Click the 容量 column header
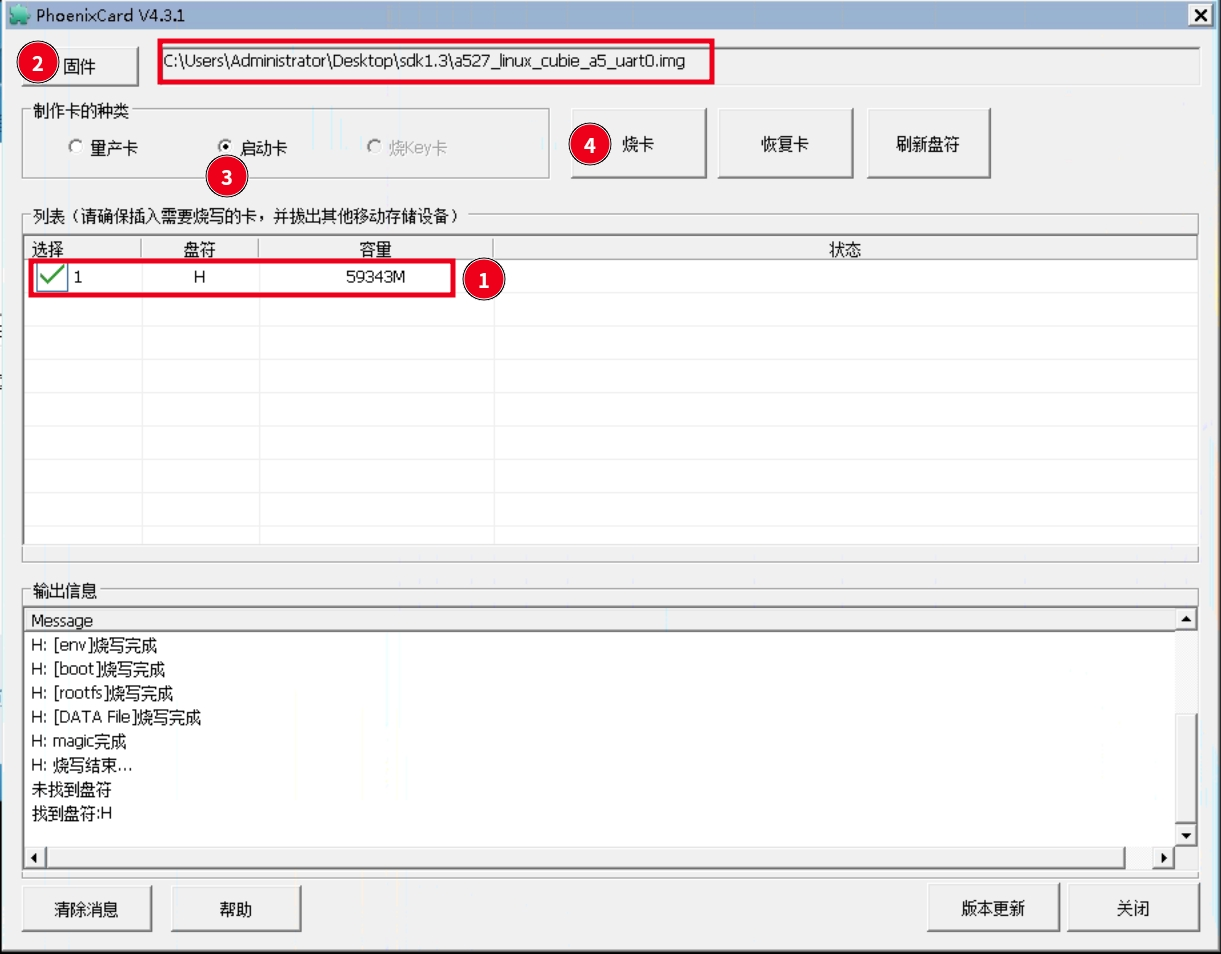The image size is (1221, 954). pyautogui.click(x=376, y=249)
